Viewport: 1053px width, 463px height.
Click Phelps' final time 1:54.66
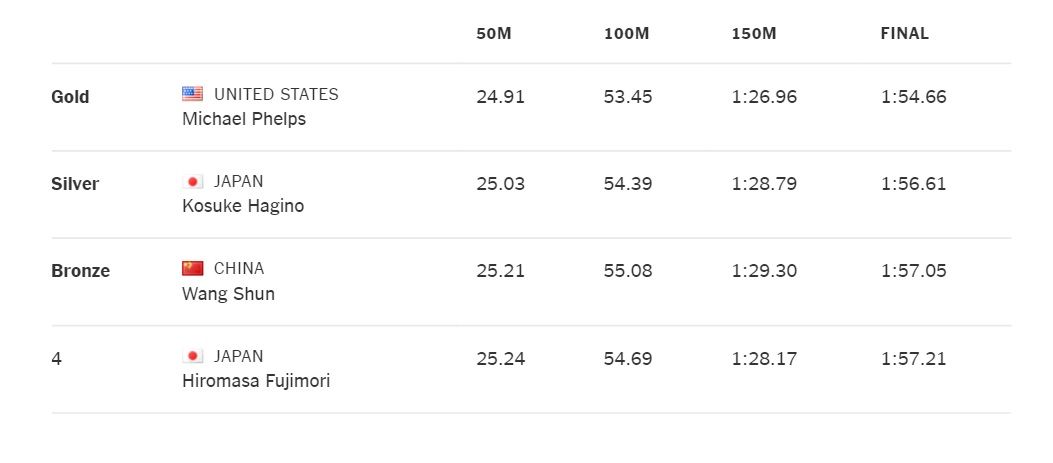[x=913, y=97]
